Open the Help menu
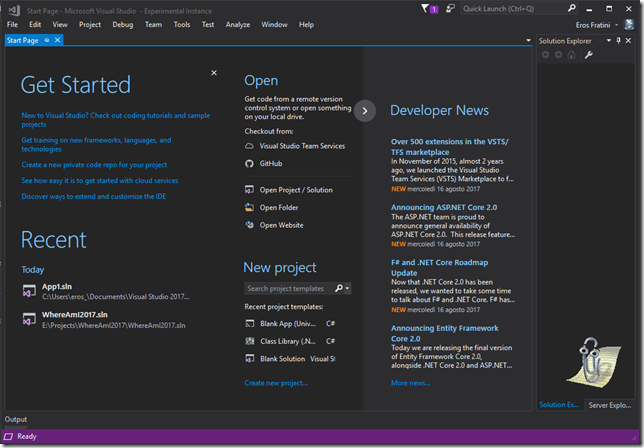Viewport: 644px width, 448px height. tap(306, 25)
